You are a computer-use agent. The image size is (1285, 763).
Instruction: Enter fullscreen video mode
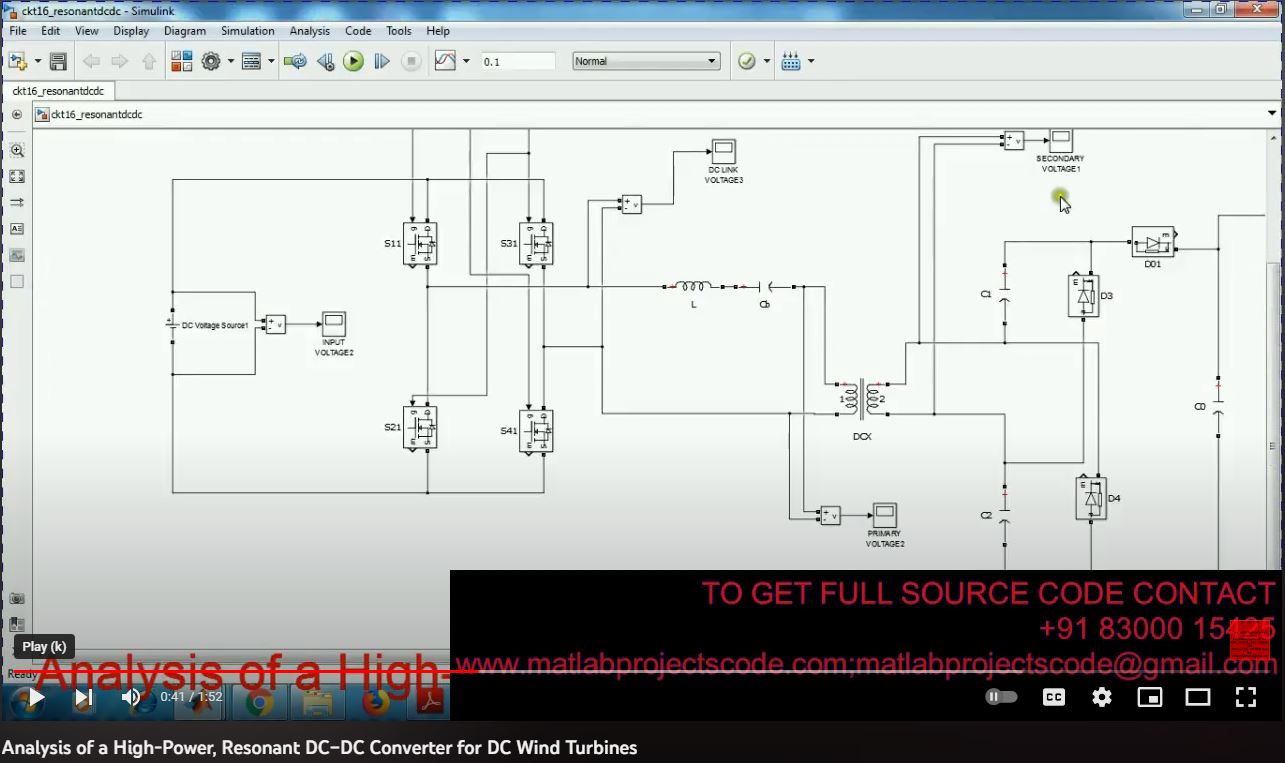pos(1246,697)
